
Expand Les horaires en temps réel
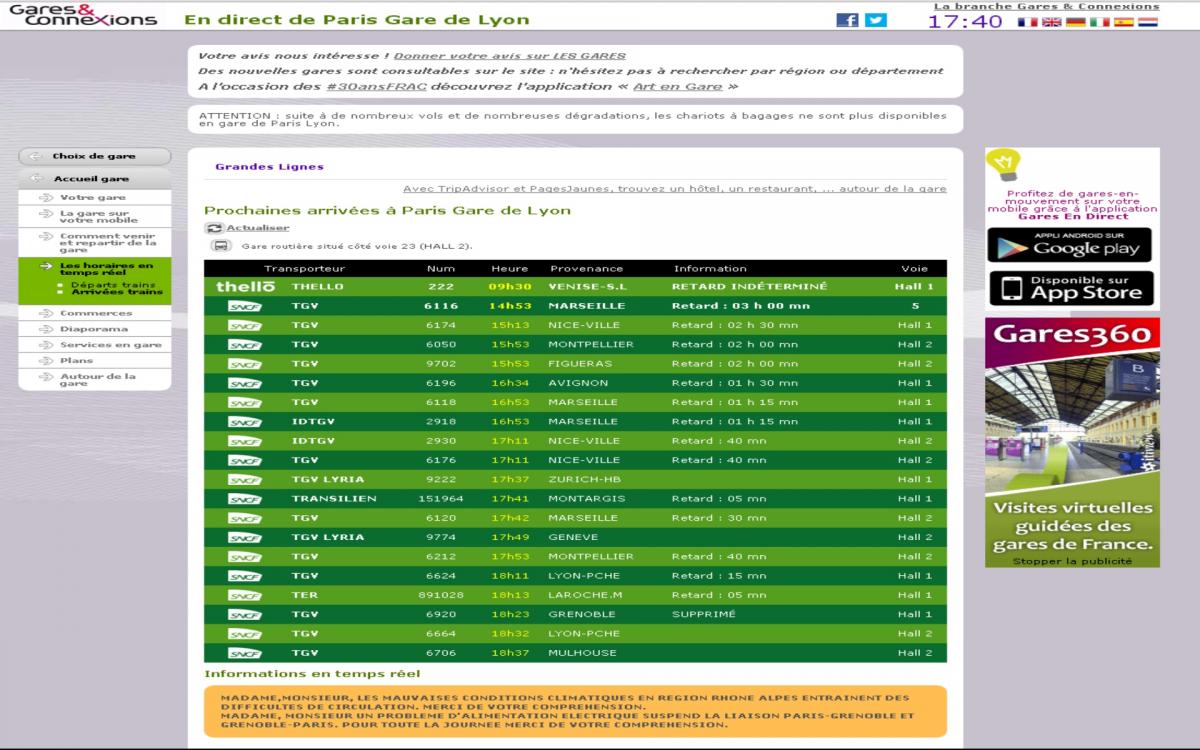tap(105, 269)
